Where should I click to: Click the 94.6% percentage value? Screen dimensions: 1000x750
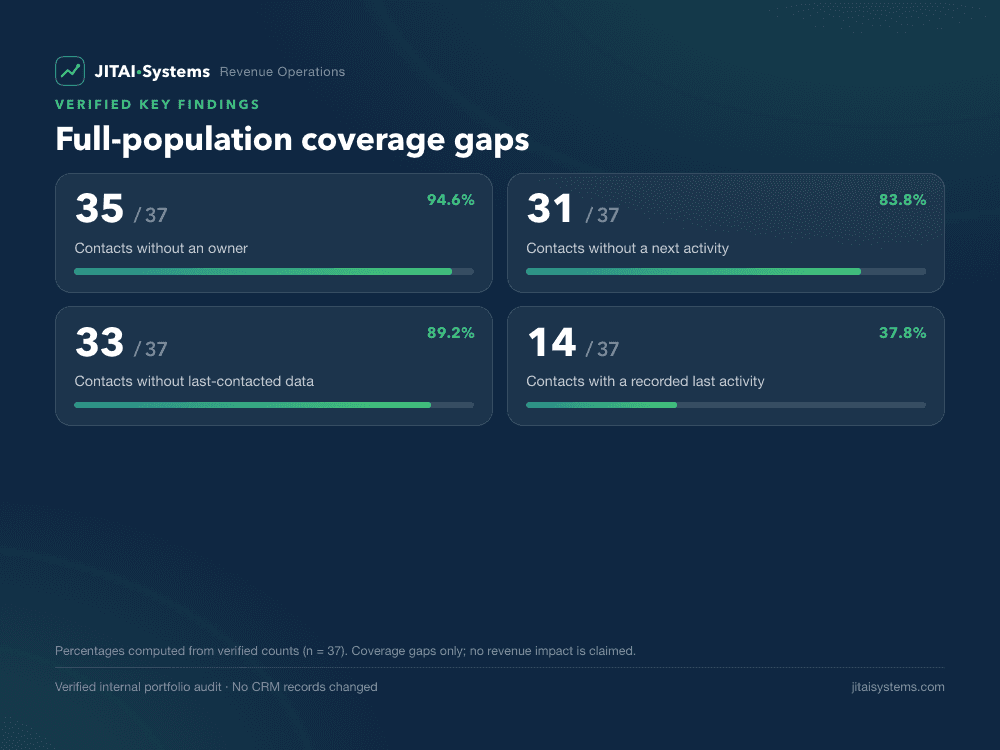pos(450,200)
